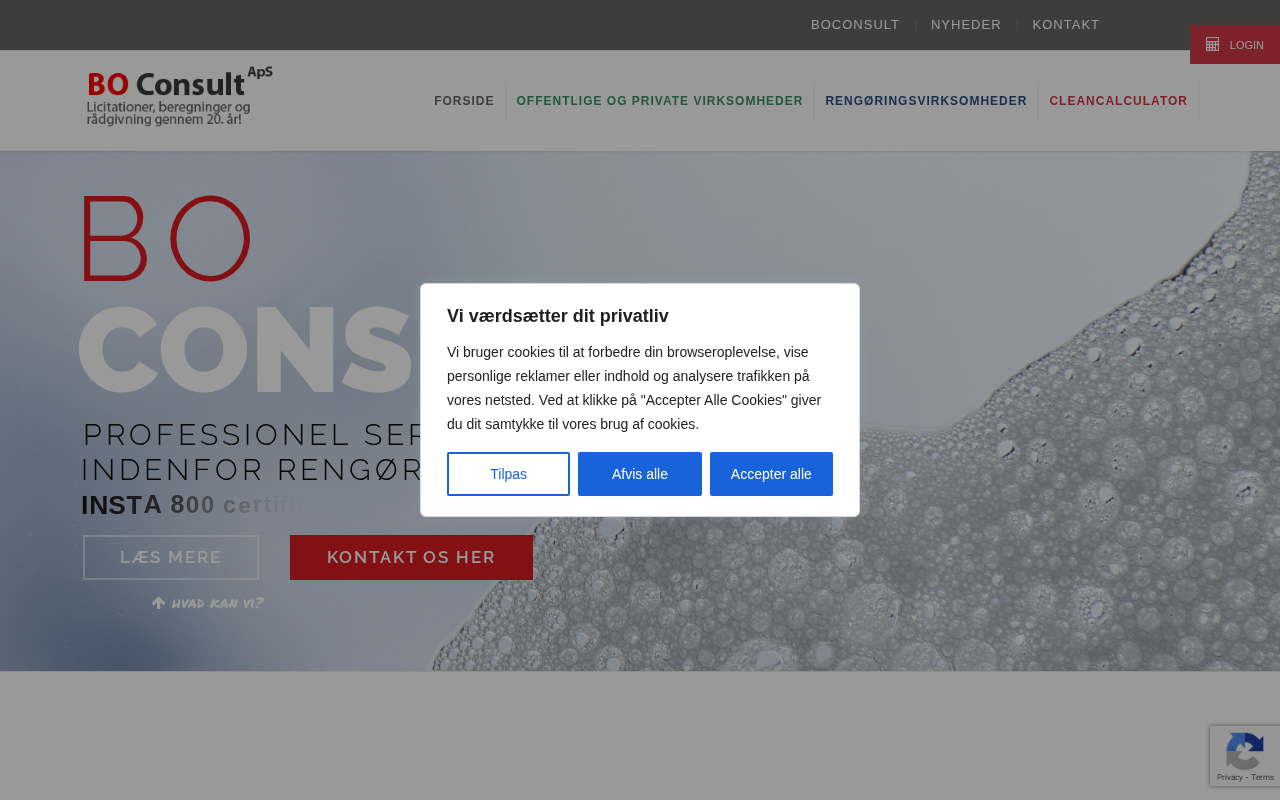Viewport: 1280px width, 800px height.
Task: Open the NYHEDER top menu item
Action: pyautogui.click(x=966, y=25)
